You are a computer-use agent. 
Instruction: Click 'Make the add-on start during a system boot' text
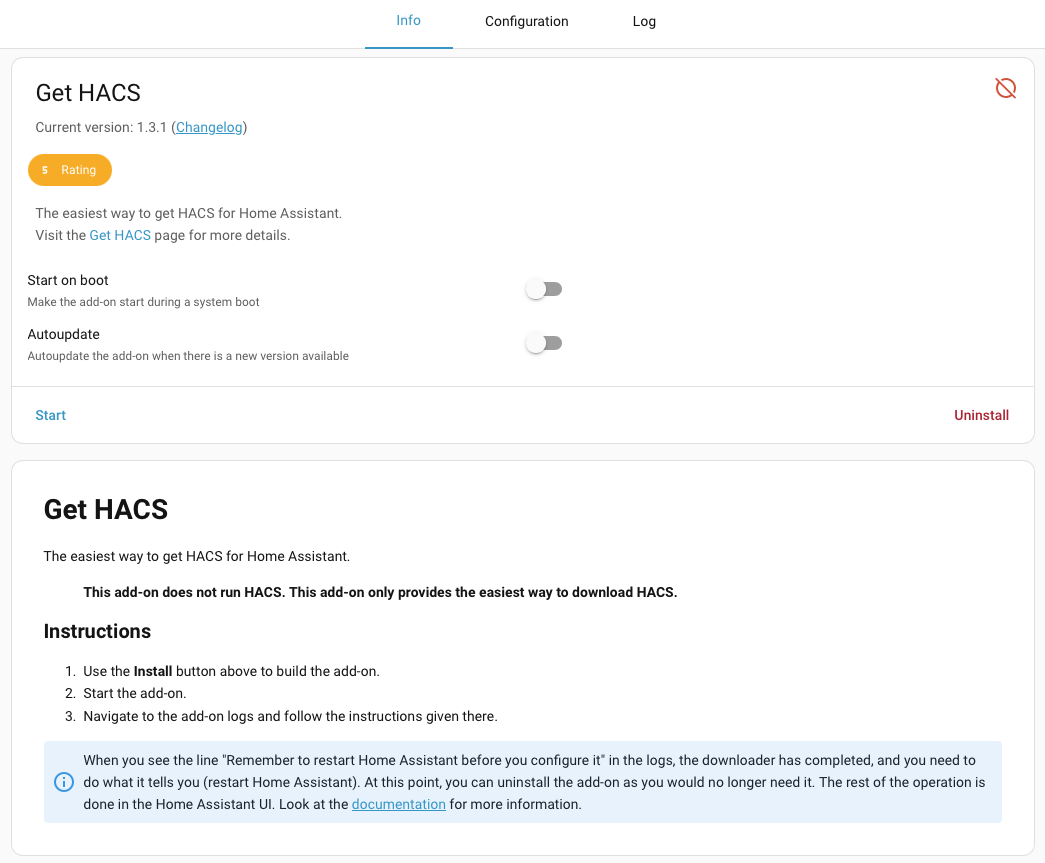pos(143,302)
